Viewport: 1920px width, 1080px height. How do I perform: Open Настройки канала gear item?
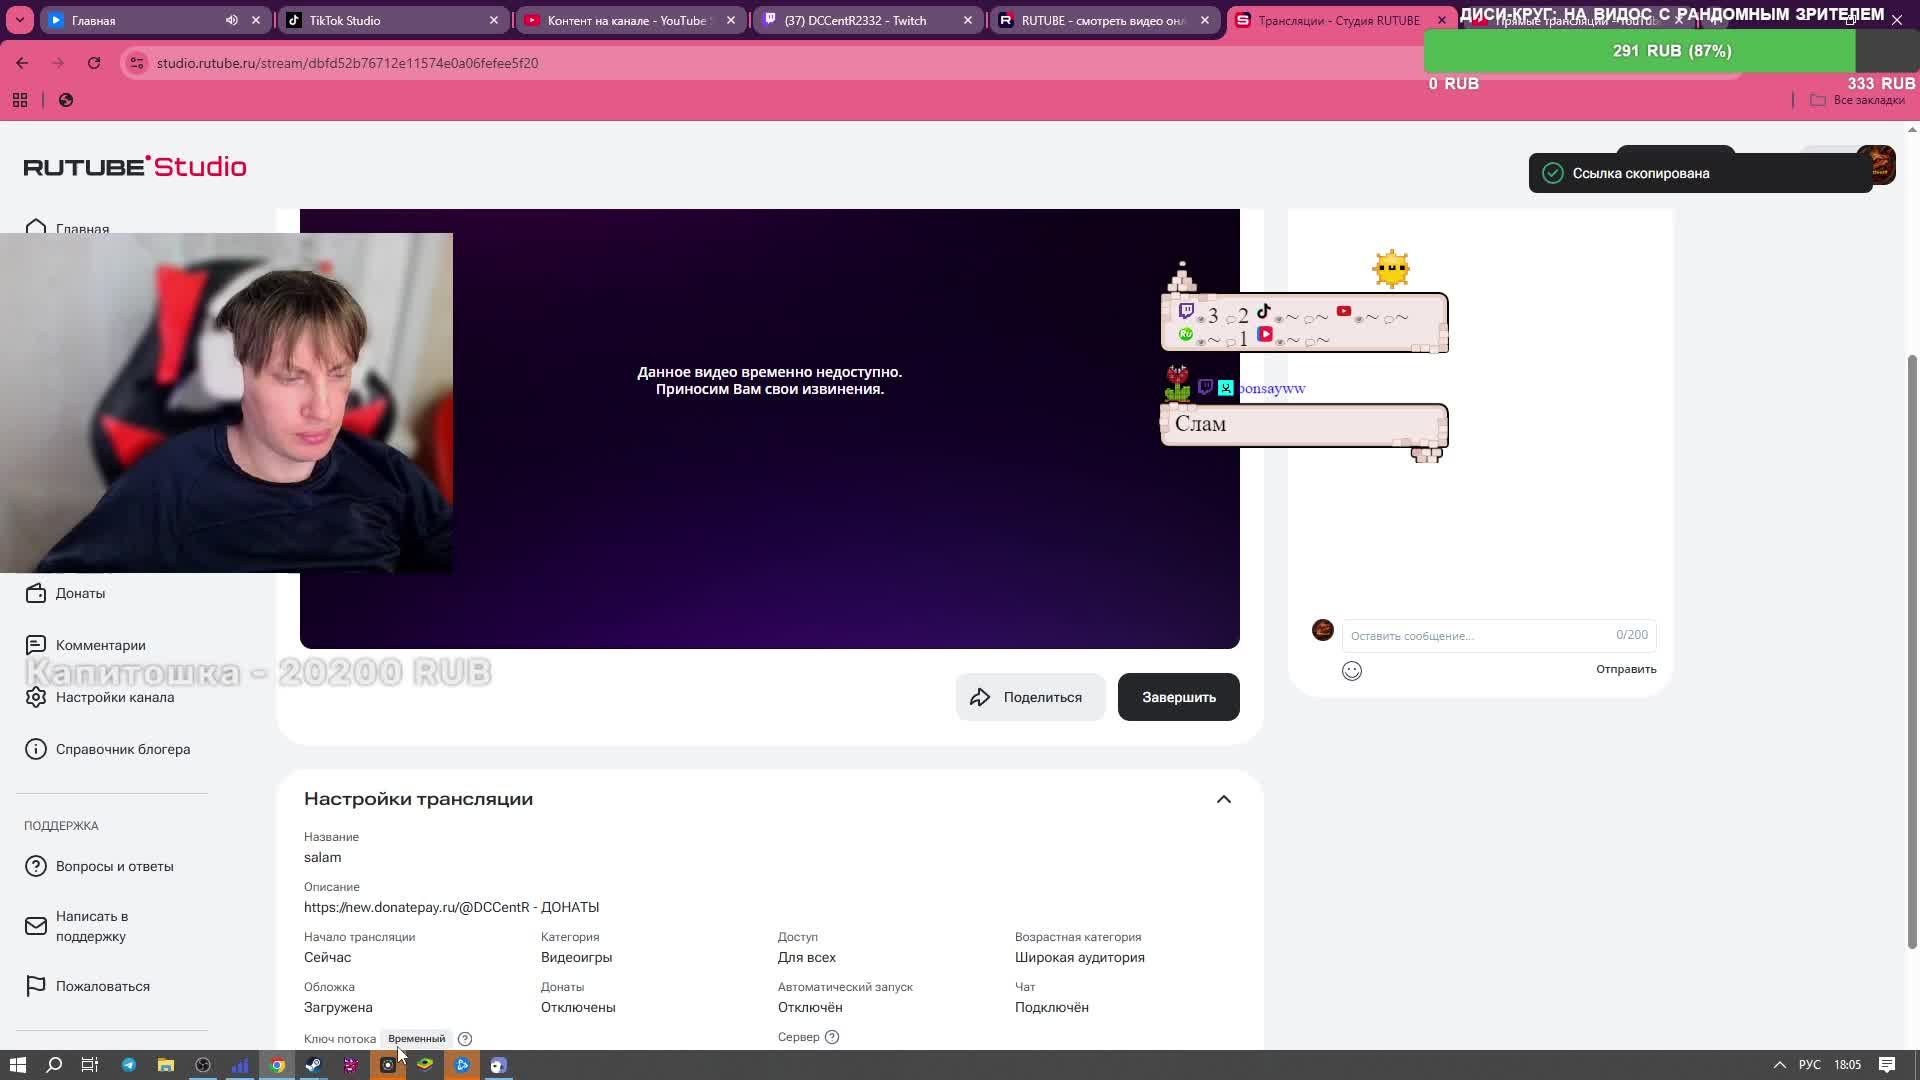pyautogui.click(x=114, y=697)
